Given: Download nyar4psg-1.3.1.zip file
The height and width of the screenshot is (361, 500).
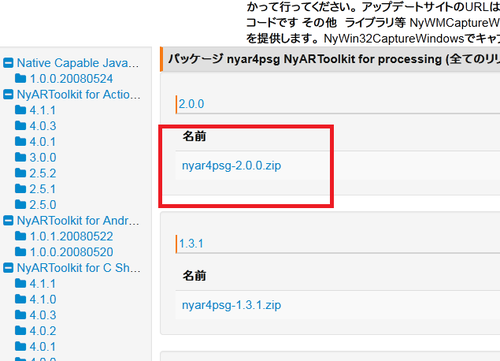Looking at the screenshot, I should (x=231, y=305).
